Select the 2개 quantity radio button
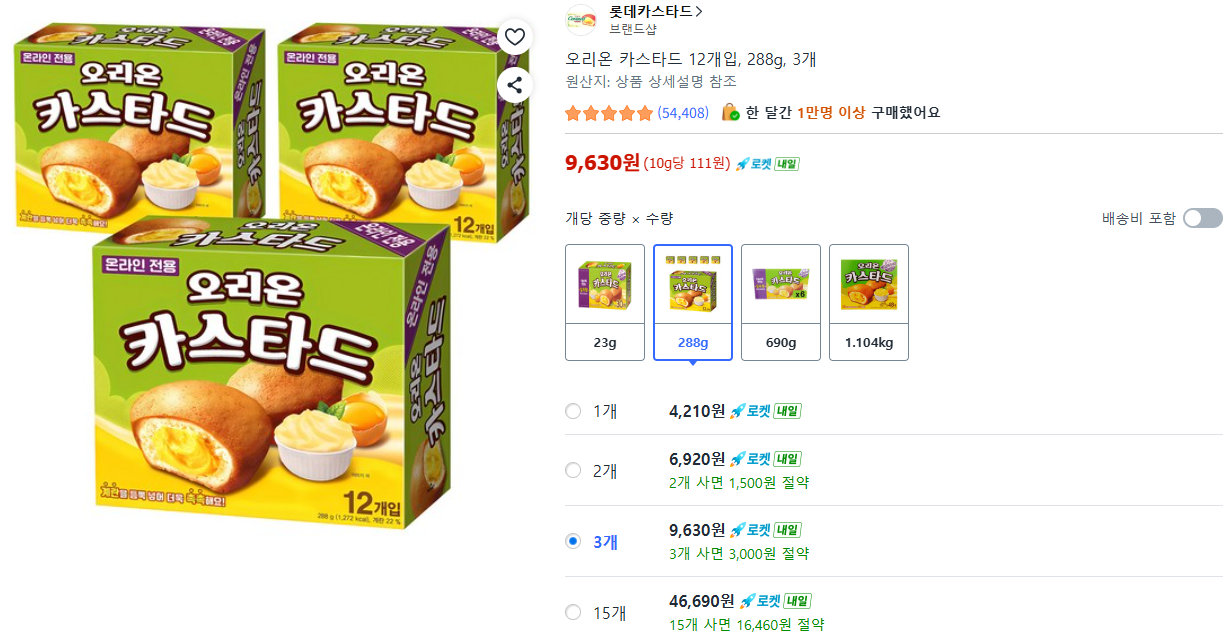 pyautogui.click(x=573, y=470)
